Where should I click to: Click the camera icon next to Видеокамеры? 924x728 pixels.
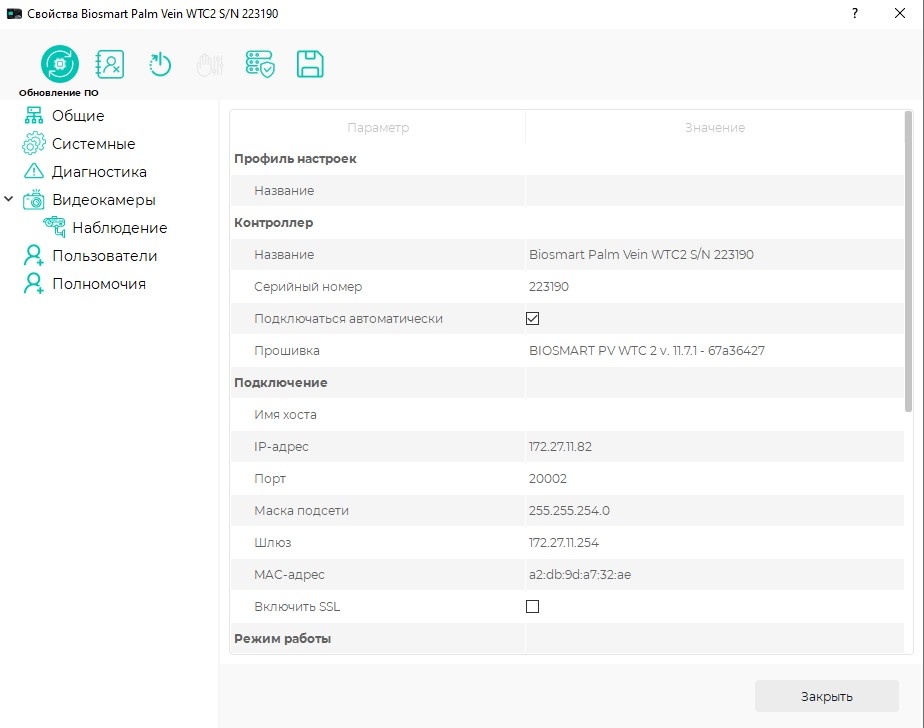pos(34,199)
